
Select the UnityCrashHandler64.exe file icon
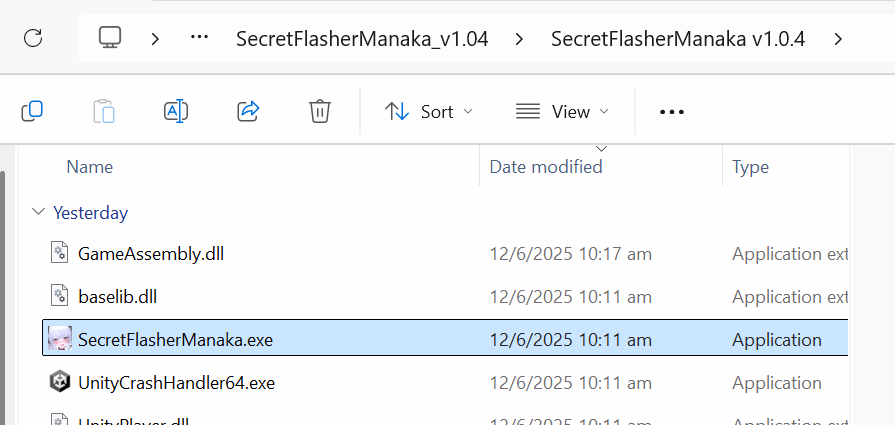[x=60, y=382]
